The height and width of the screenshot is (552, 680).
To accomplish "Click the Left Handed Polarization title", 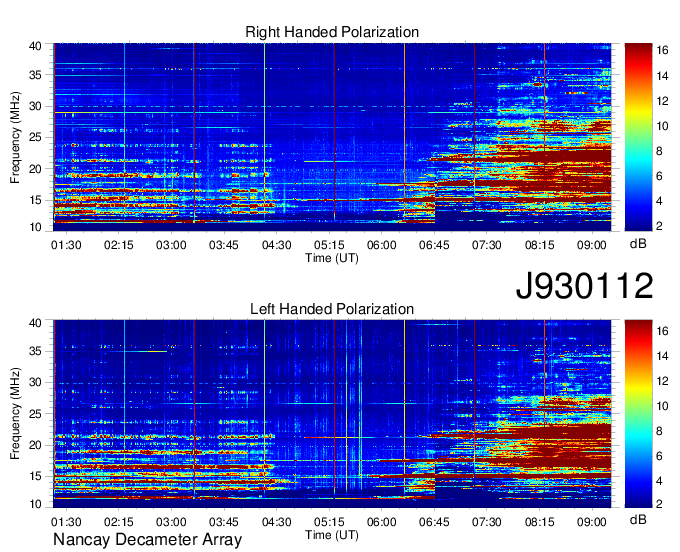I will point(332,309).
